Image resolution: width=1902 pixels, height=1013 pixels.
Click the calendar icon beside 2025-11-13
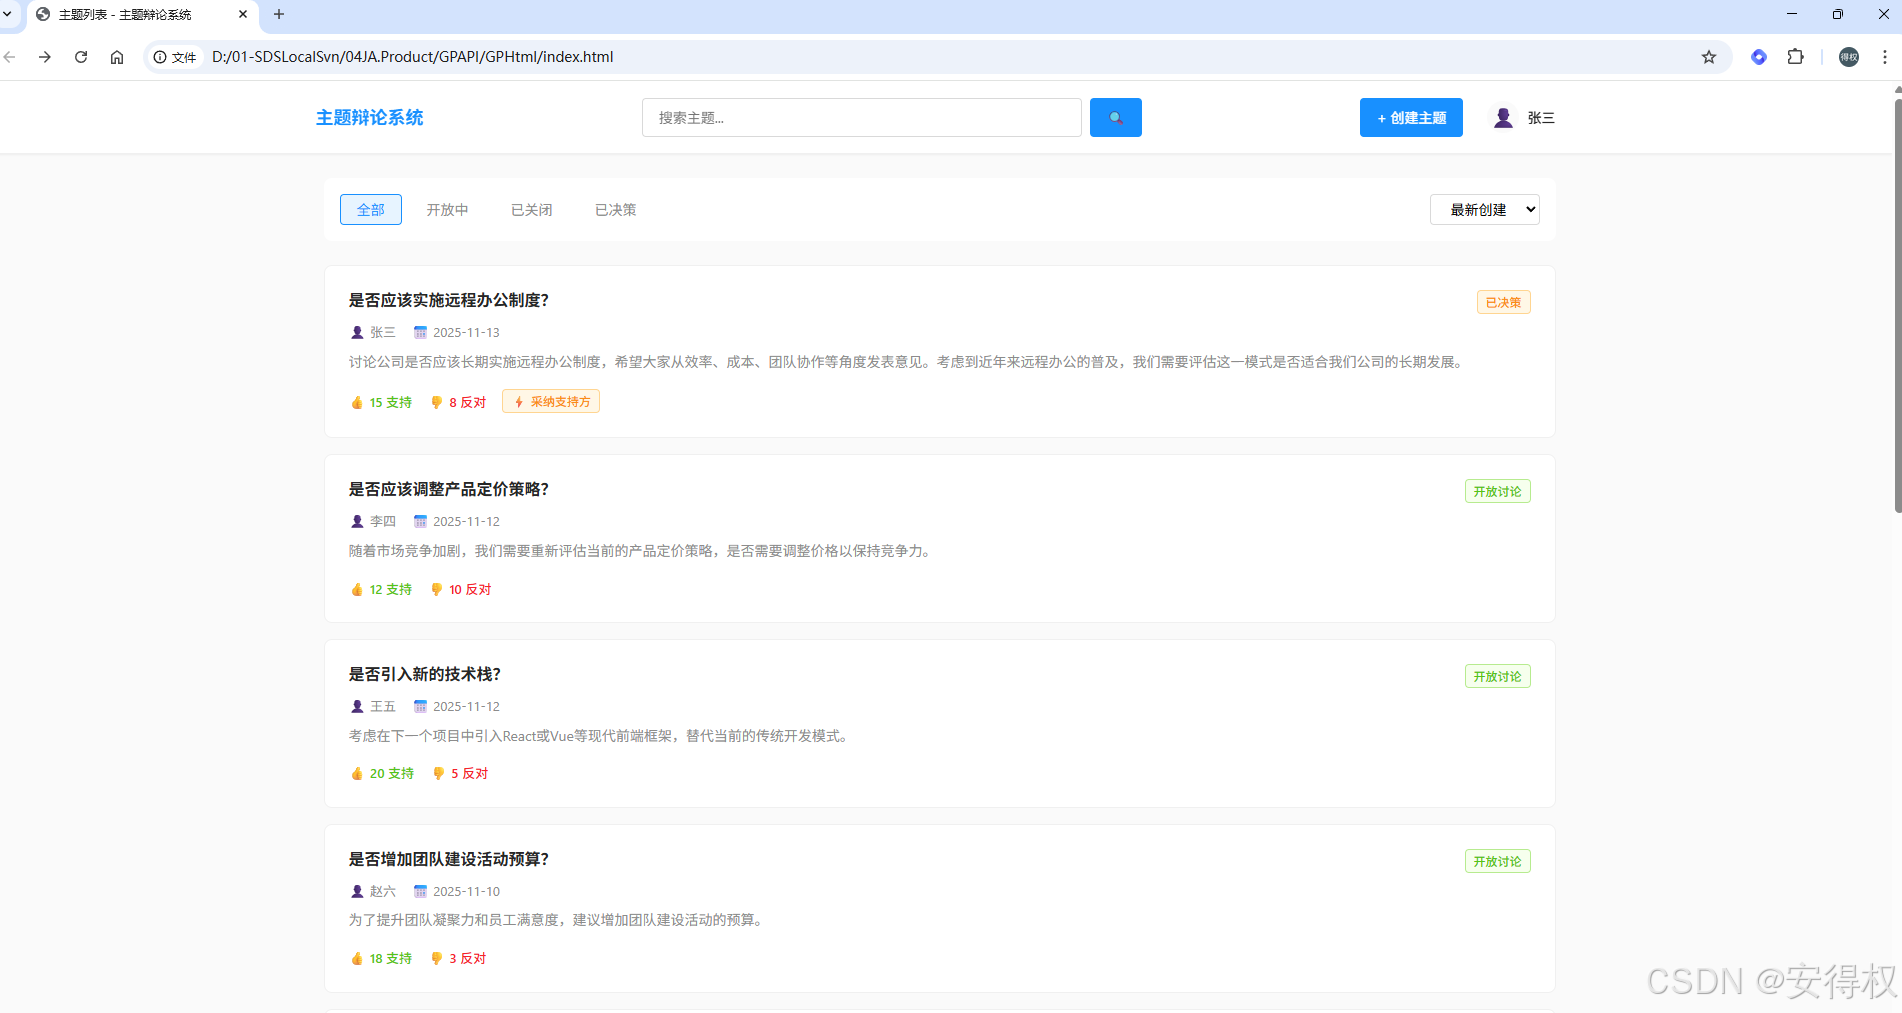pos(421,332)
